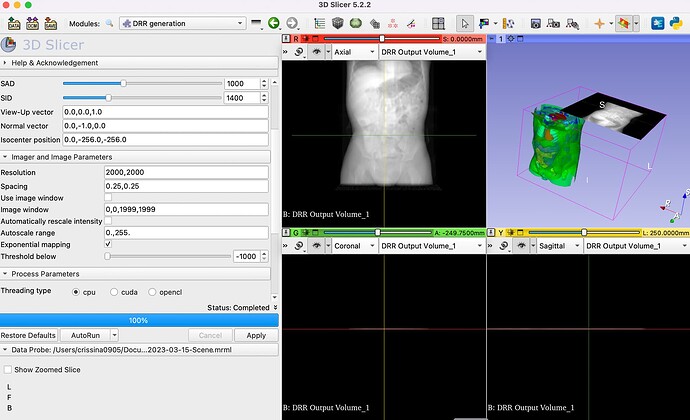Viewport: 690px width, 420px height.
Task: Open the Axial orientation dropdown
Action: pyautogui.click(x=352, y=51)
